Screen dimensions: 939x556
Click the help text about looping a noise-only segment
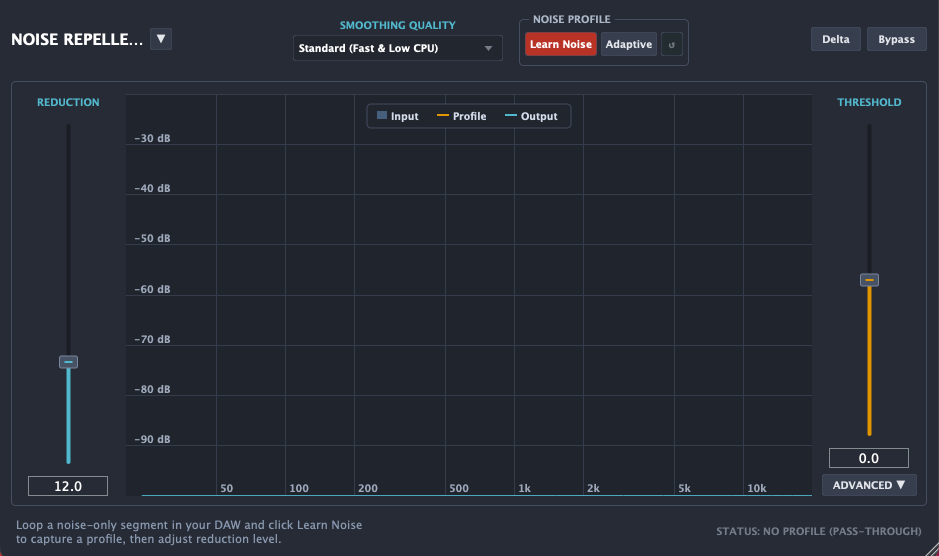[x=189, y=532]
